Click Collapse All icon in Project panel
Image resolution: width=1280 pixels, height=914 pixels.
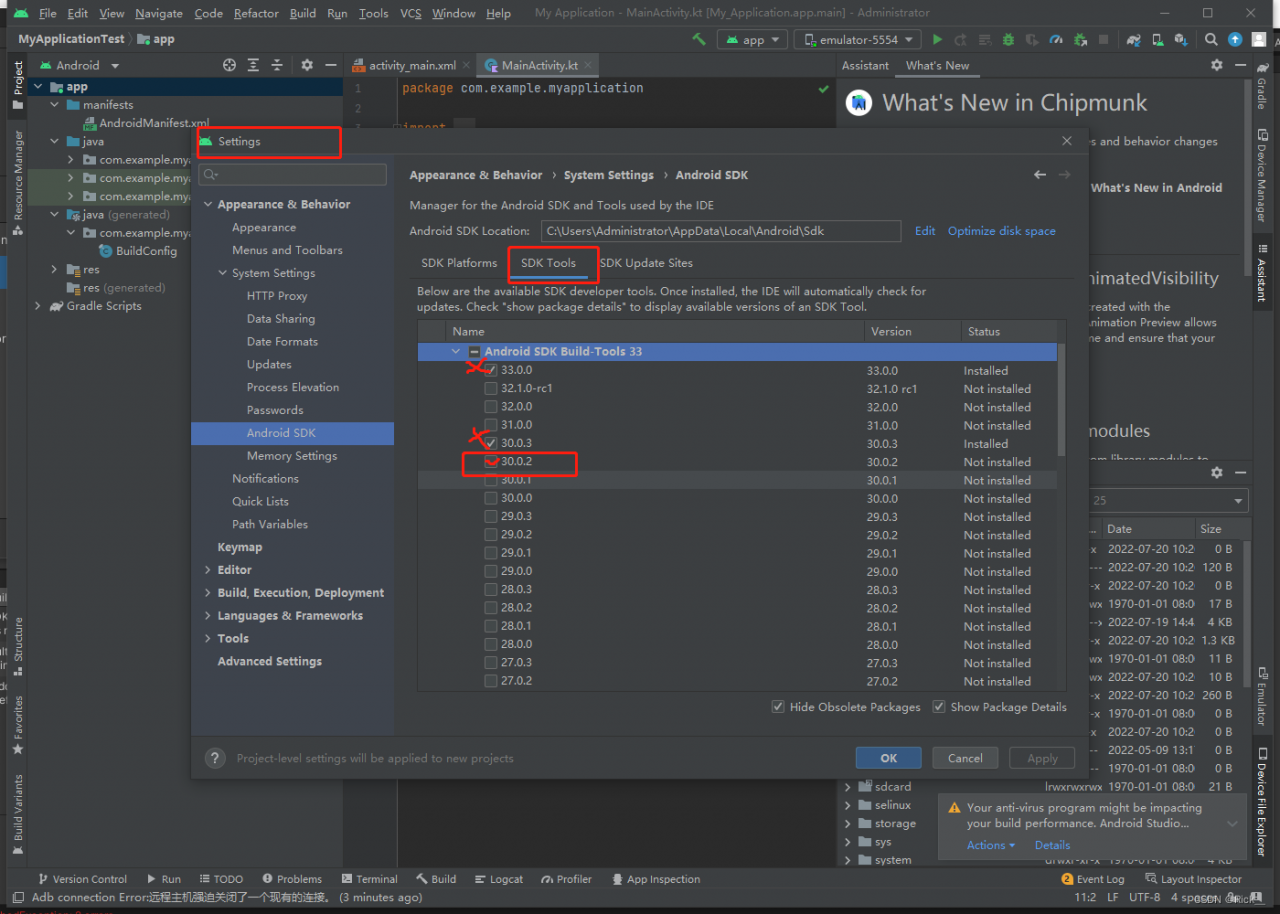coord(277,65)
